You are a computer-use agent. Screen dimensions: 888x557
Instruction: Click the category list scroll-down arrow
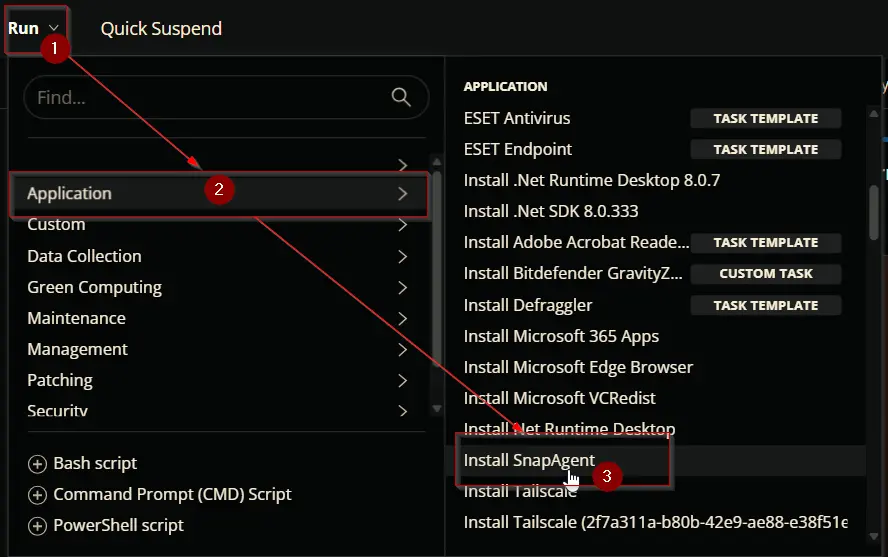pos(437,408)
